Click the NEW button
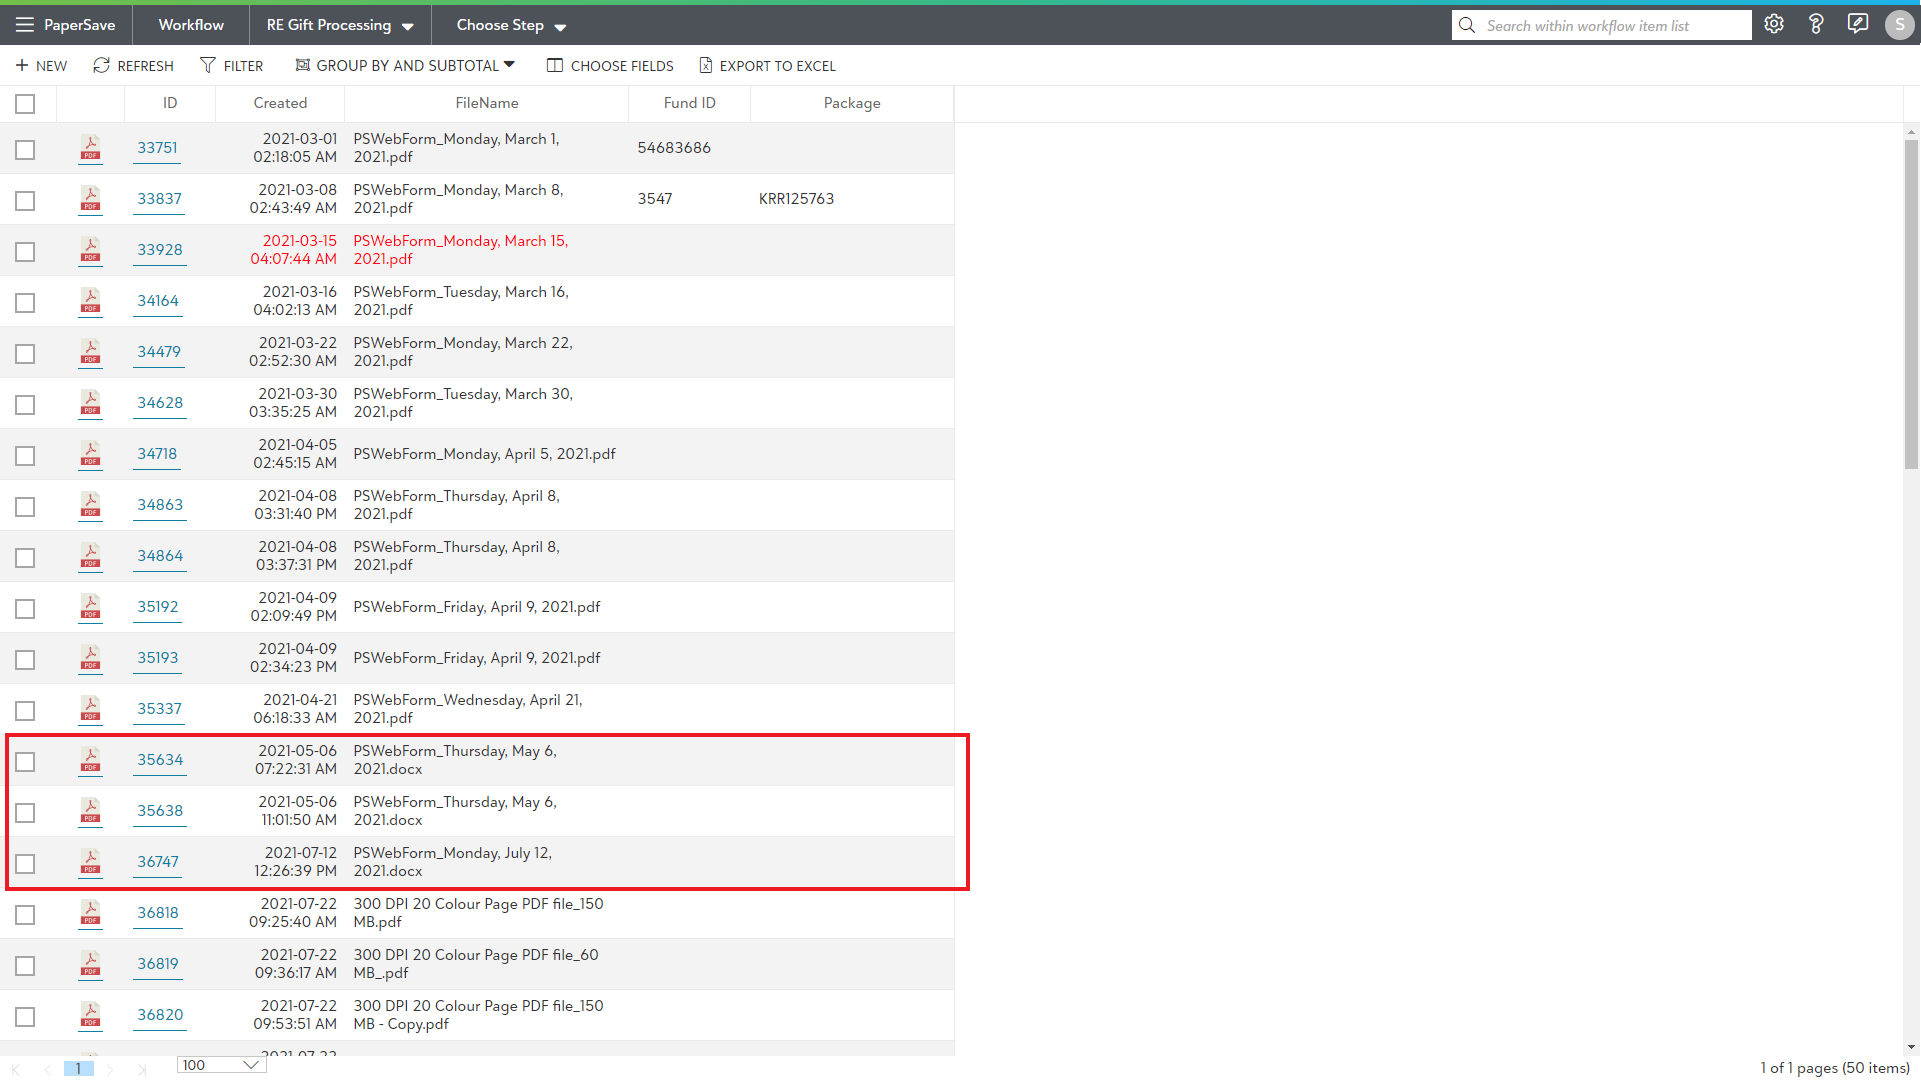Viewport: 1921px width, 1080px height. [x=42, y=66]
